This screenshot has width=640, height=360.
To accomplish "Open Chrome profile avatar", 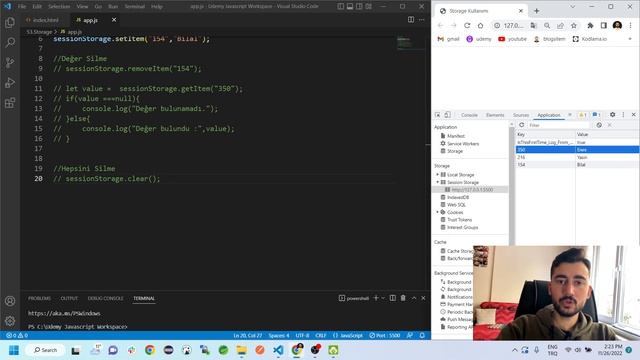I will 617,25.
